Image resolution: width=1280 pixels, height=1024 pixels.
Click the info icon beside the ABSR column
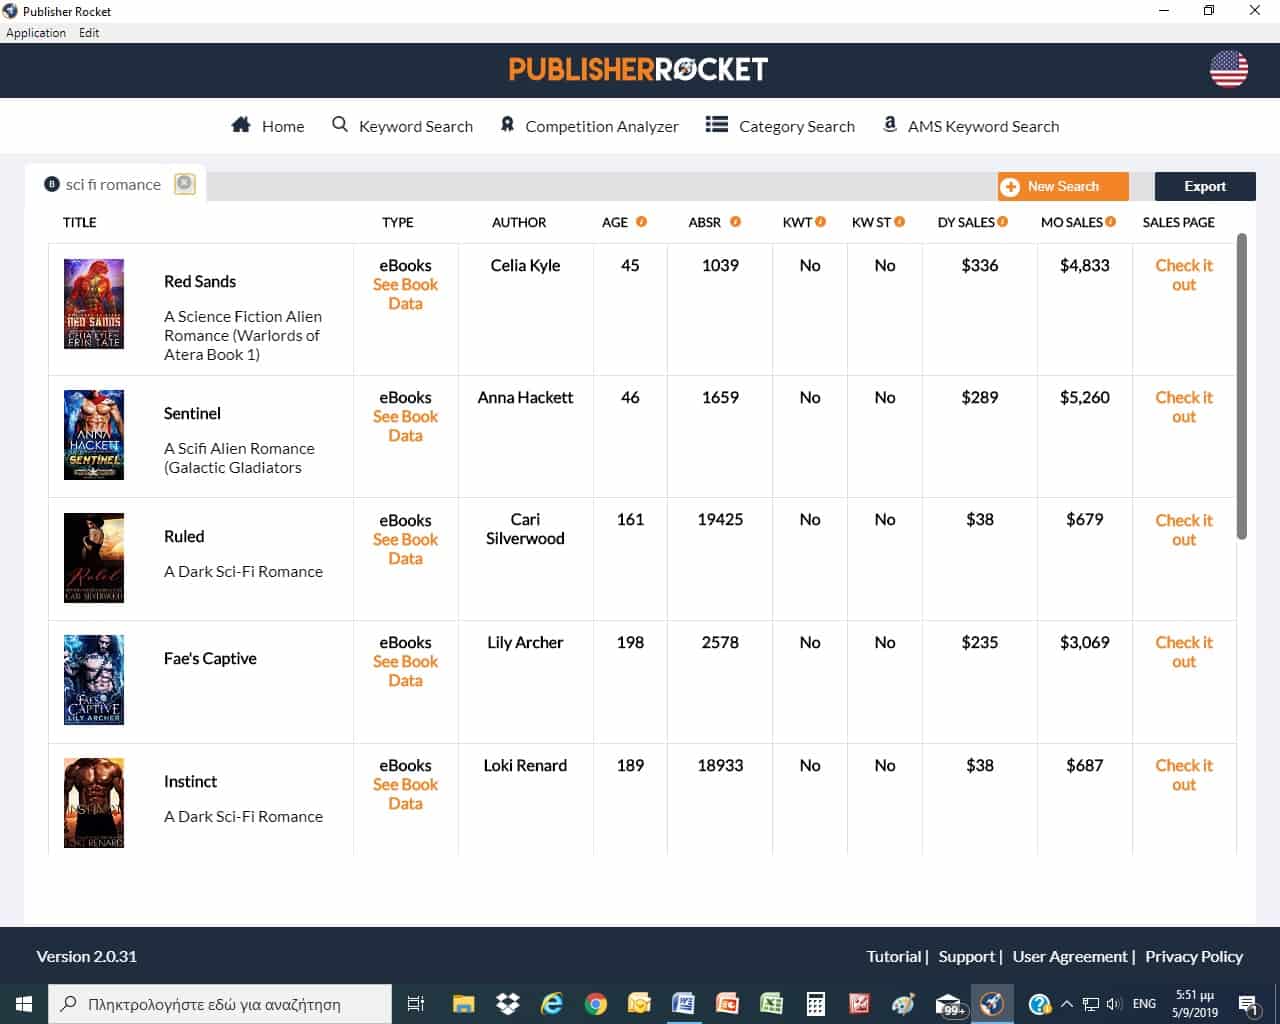coord(737,222)
